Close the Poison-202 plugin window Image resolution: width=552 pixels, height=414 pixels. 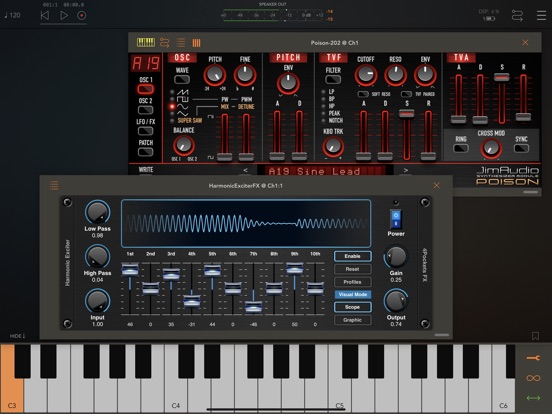point(525,43)
